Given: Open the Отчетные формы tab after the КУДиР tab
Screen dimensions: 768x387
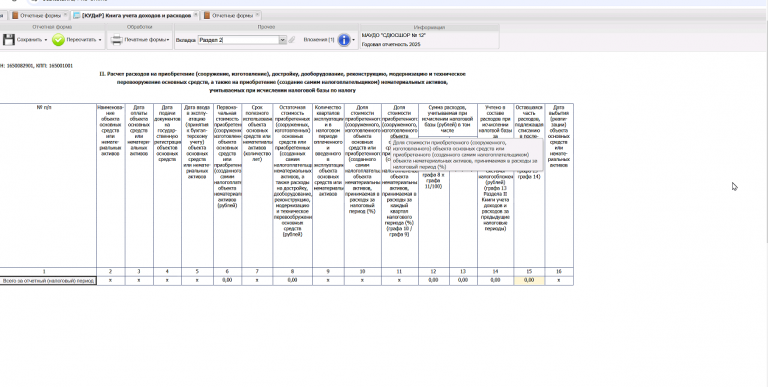Looking at the screenshot, I should tap(232, 16).
